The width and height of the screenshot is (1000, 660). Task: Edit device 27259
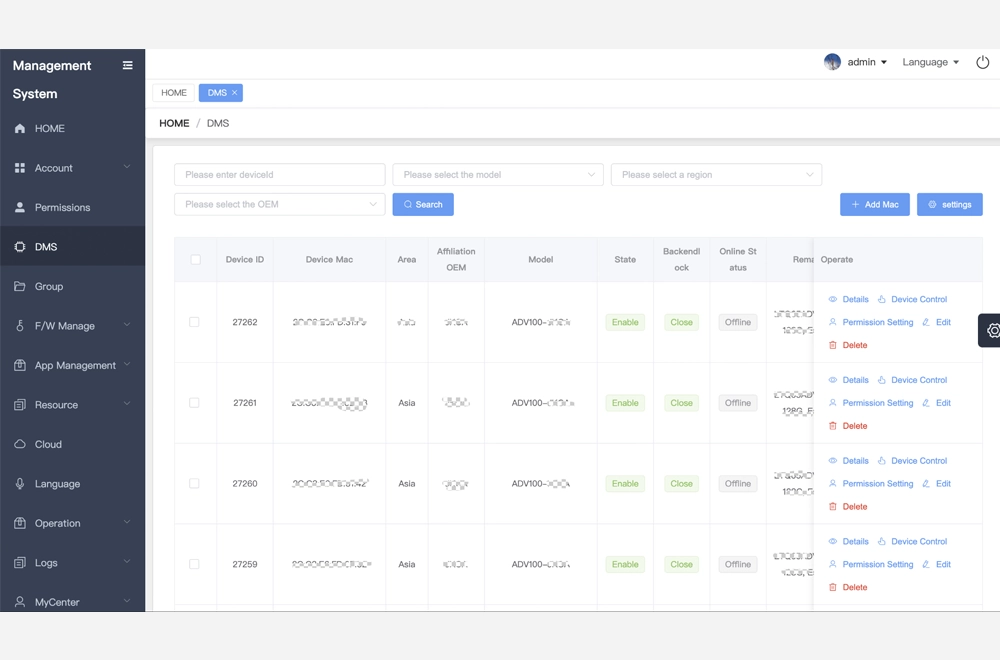click(x=936, y=564)
